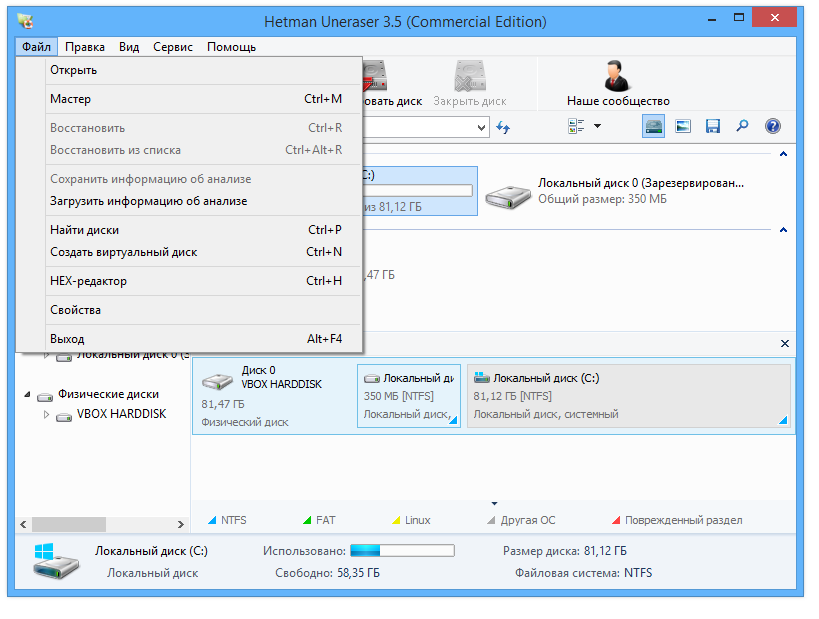Select the highlighted C: drive tile
This screenshot has width=819, height=619.
[419, 191]
